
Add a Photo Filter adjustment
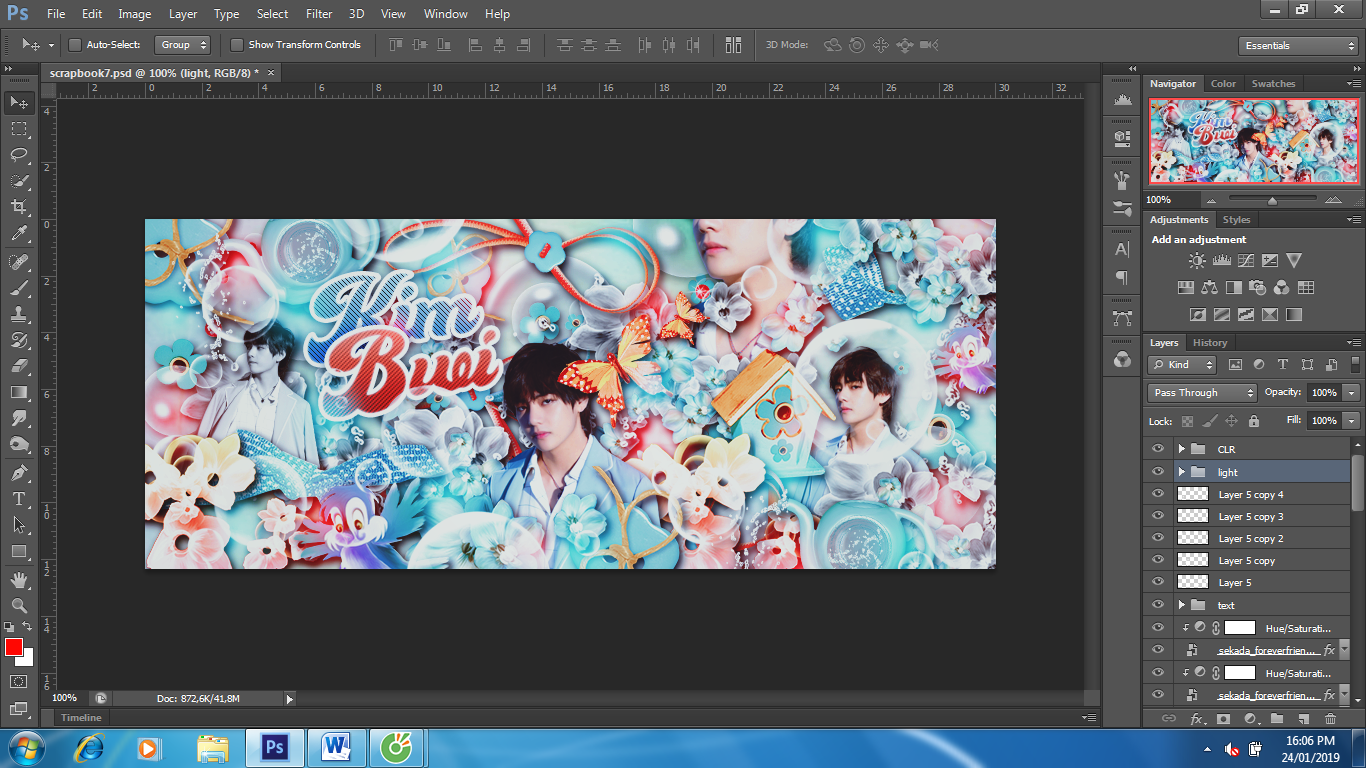point(1257,287)
